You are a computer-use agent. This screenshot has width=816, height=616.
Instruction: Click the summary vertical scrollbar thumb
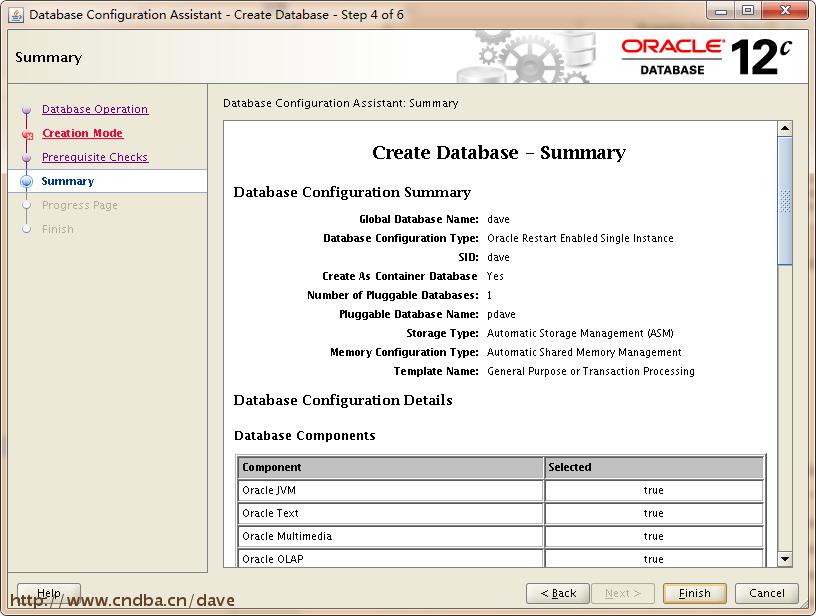(785, 201)
